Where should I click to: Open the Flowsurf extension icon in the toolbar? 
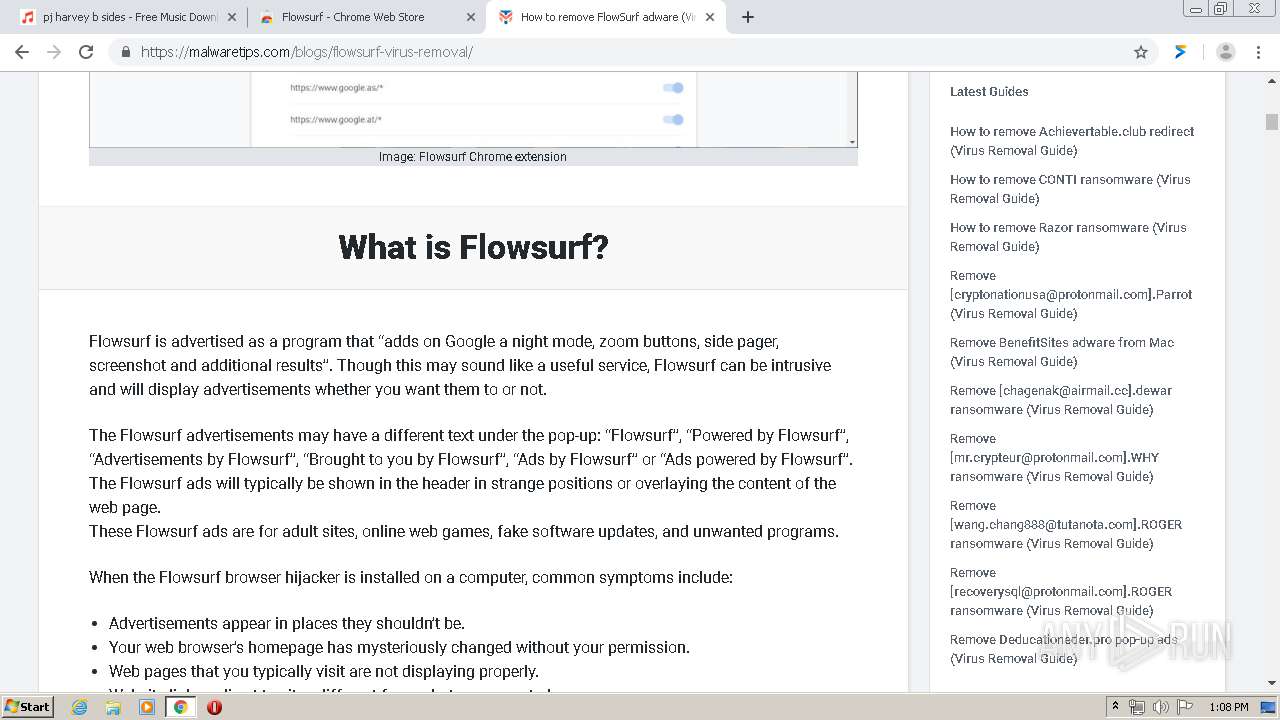[x=1181, y=52]
